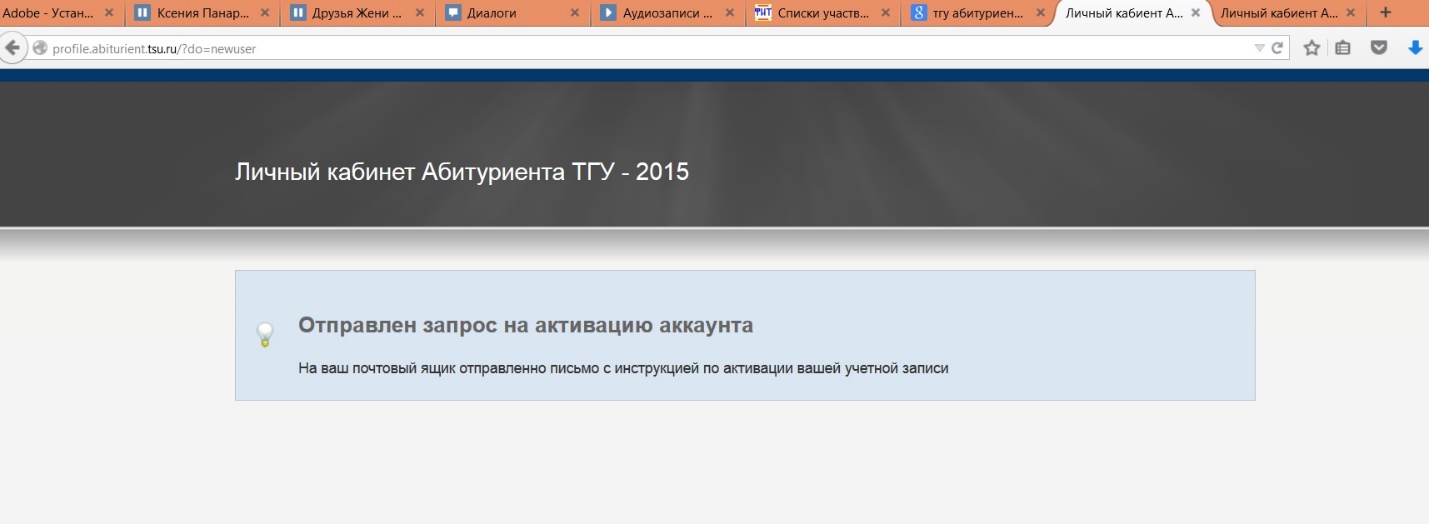This screenshot has height=524, width=1429.
Task: Switch to the Списки участв... tab
Action: tap(822, 13)
